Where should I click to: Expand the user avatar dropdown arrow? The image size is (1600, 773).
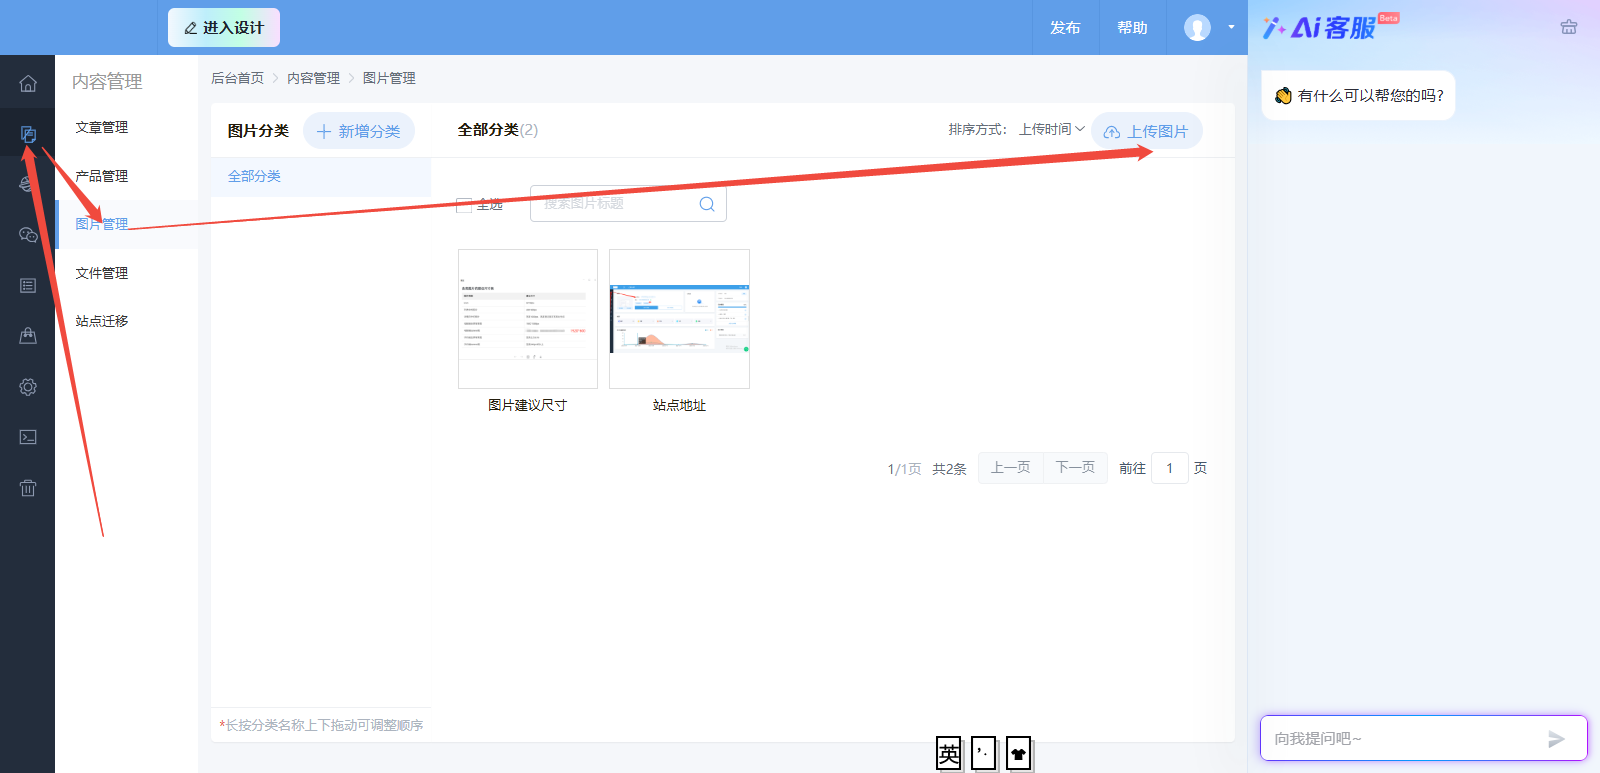pos(1231,27)
